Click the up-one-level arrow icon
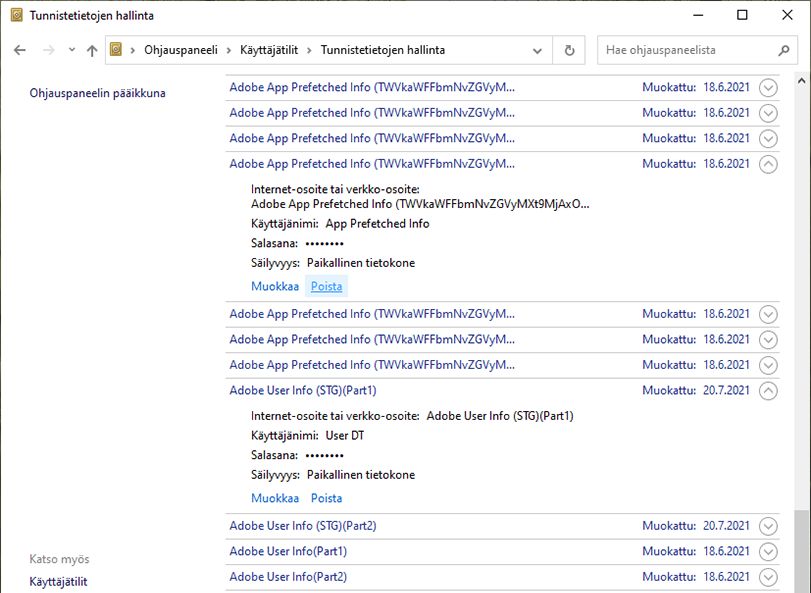This screenshot has height=593, width=811. point(92,50)
